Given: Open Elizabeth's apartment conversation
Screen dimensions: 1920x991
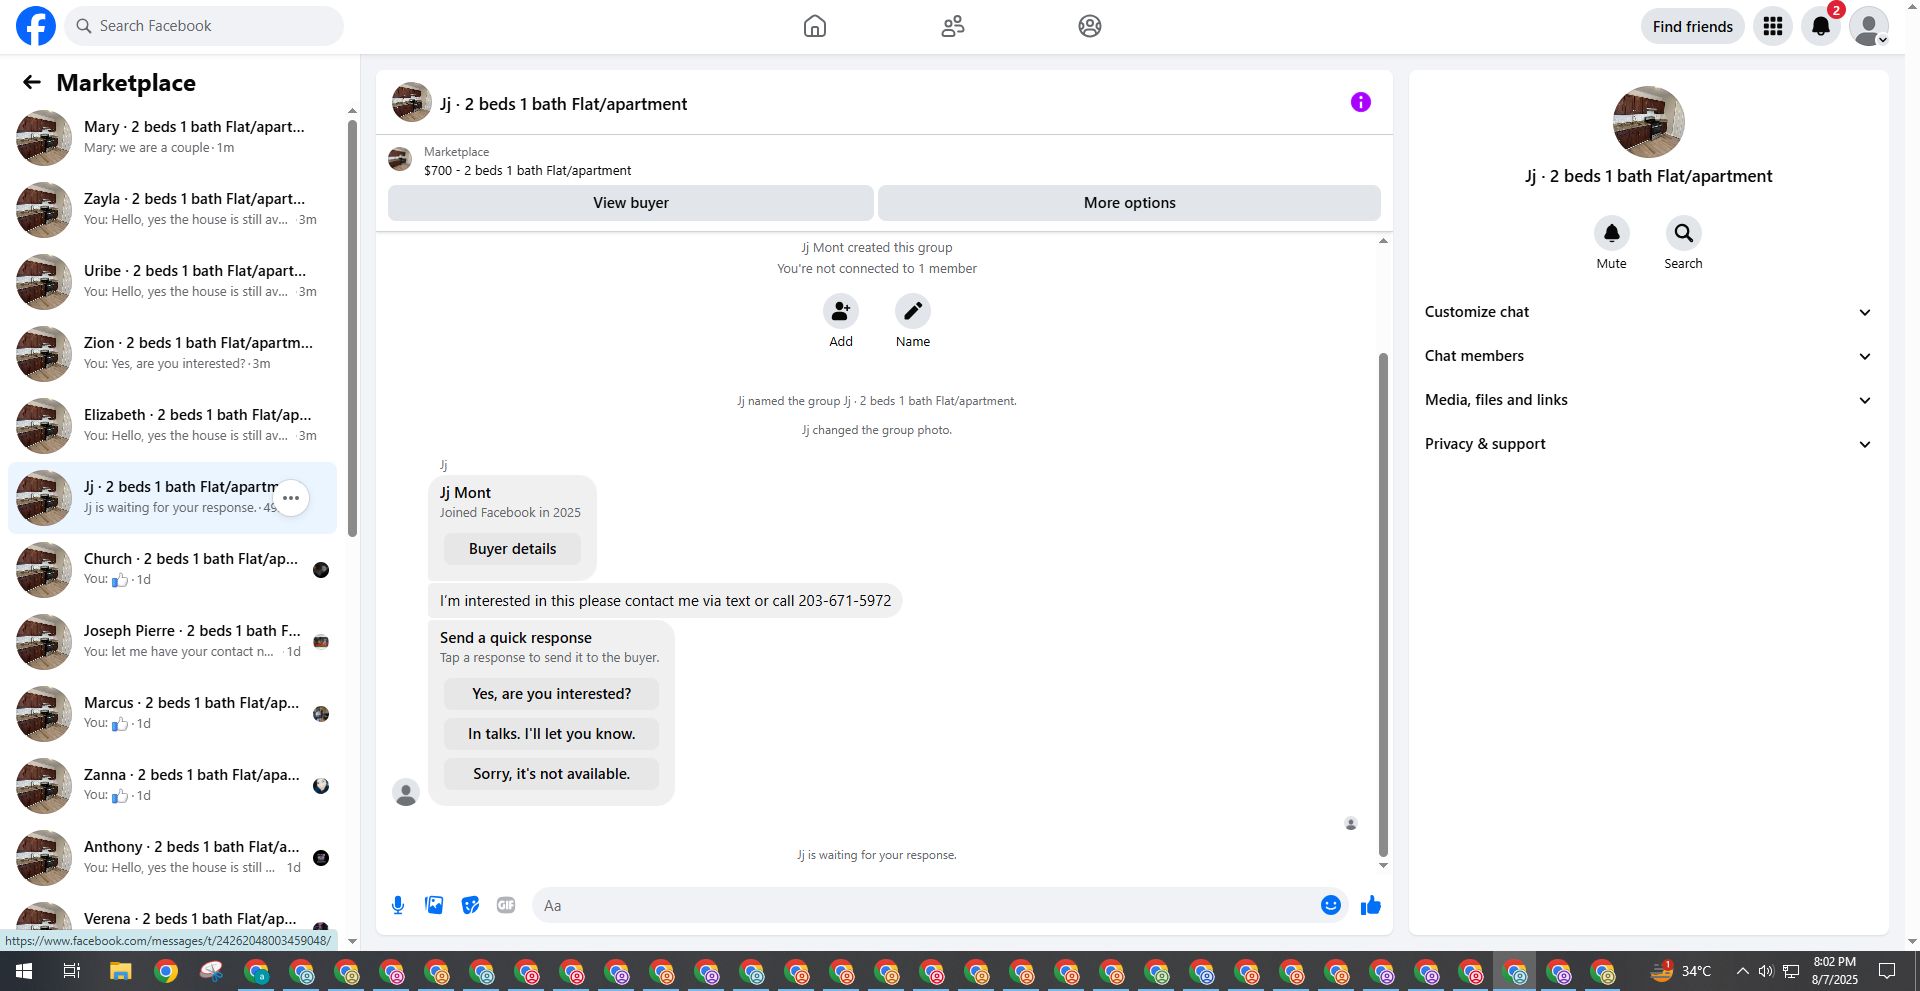Looking at the screenshot, I should [x=172, y=426].
